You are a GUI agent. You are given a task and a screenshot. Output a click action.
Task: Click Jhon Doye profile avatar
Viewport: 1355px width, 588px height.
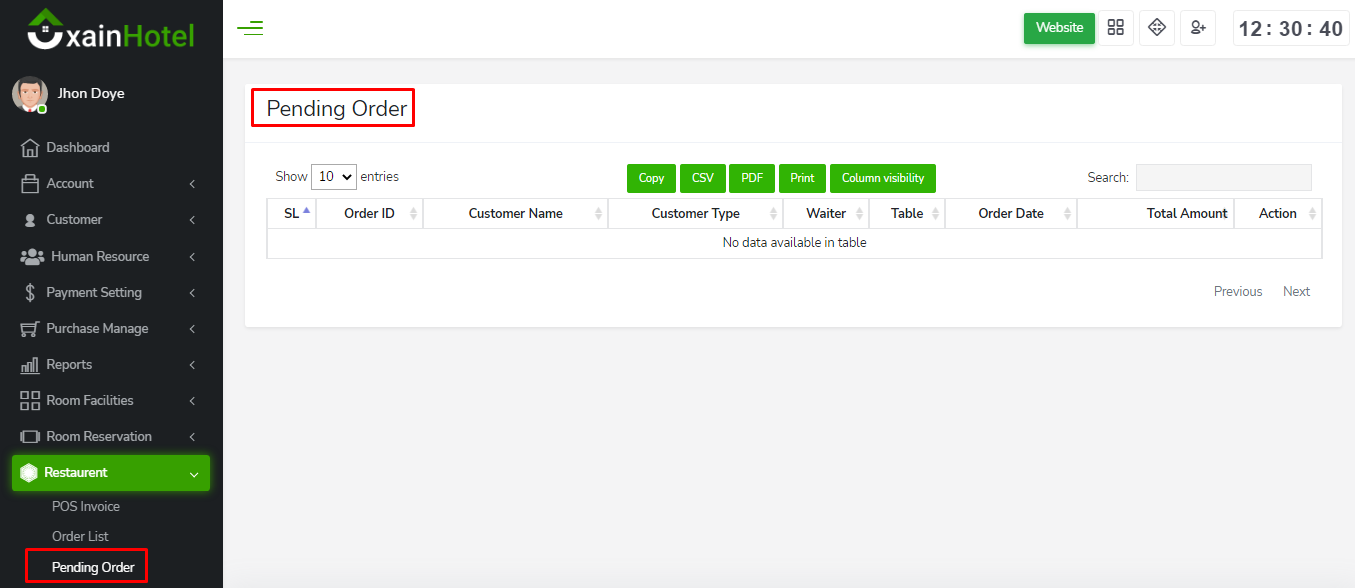click(30, 94)
